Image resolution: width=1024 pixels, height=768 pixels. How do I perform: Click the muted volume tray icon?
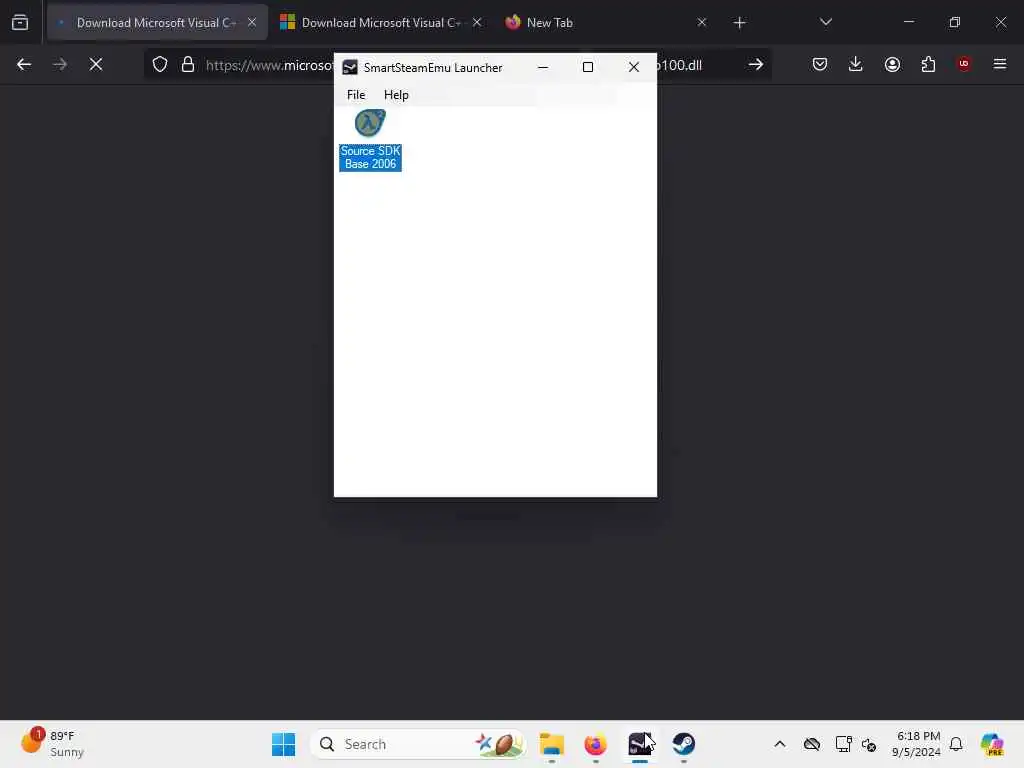(869, 744)
